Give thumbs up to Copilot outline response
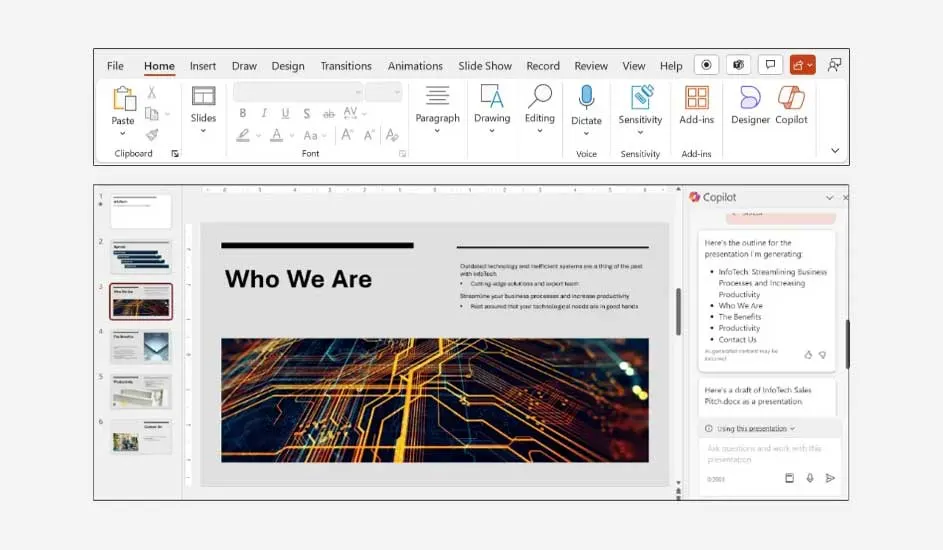 pos(808,354)
